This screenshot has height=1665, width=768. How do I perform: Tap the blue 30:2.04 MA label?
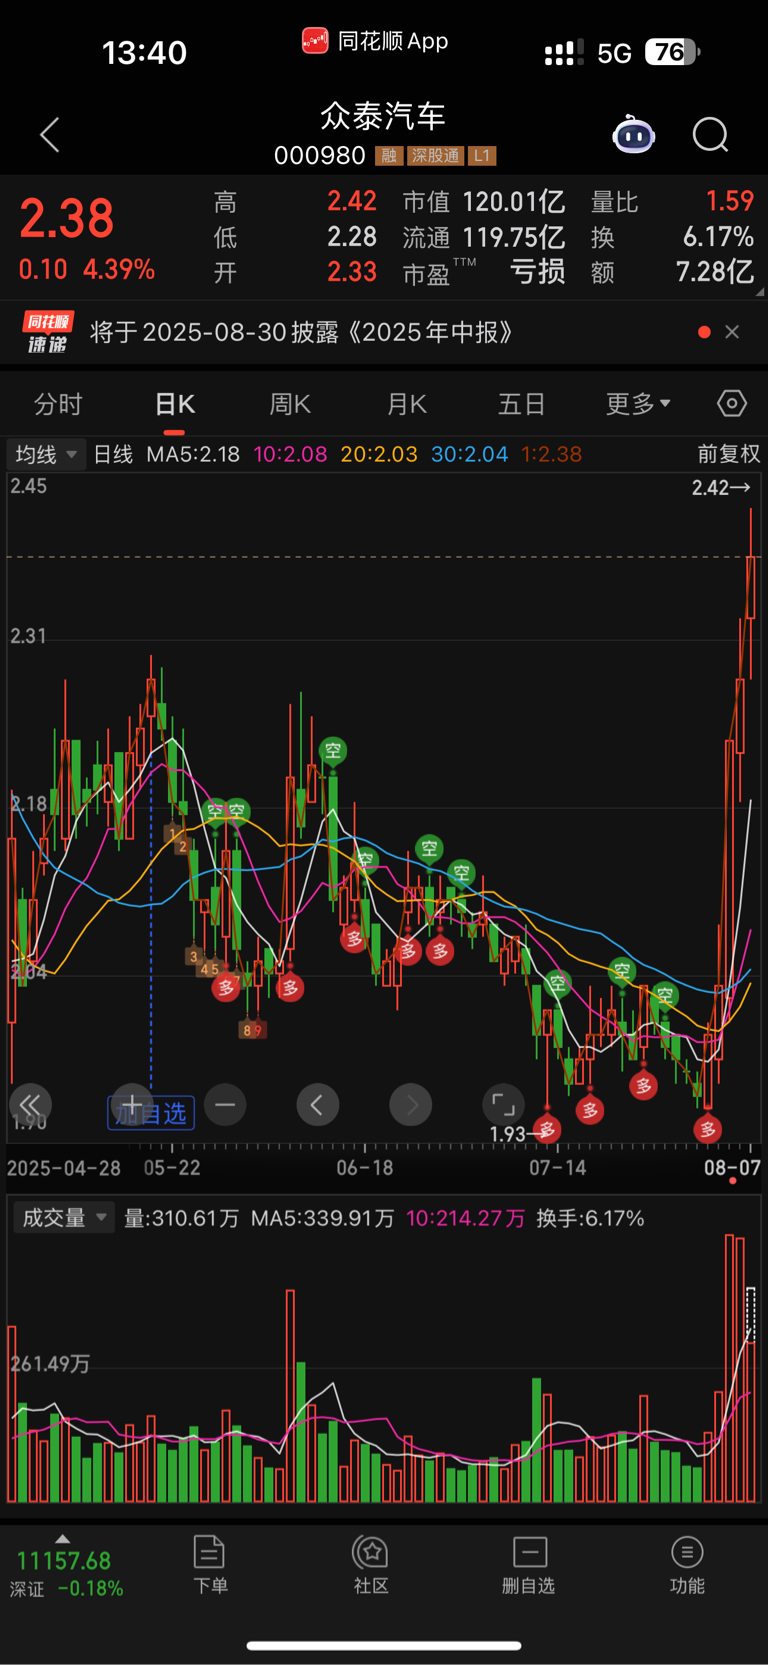470,454
